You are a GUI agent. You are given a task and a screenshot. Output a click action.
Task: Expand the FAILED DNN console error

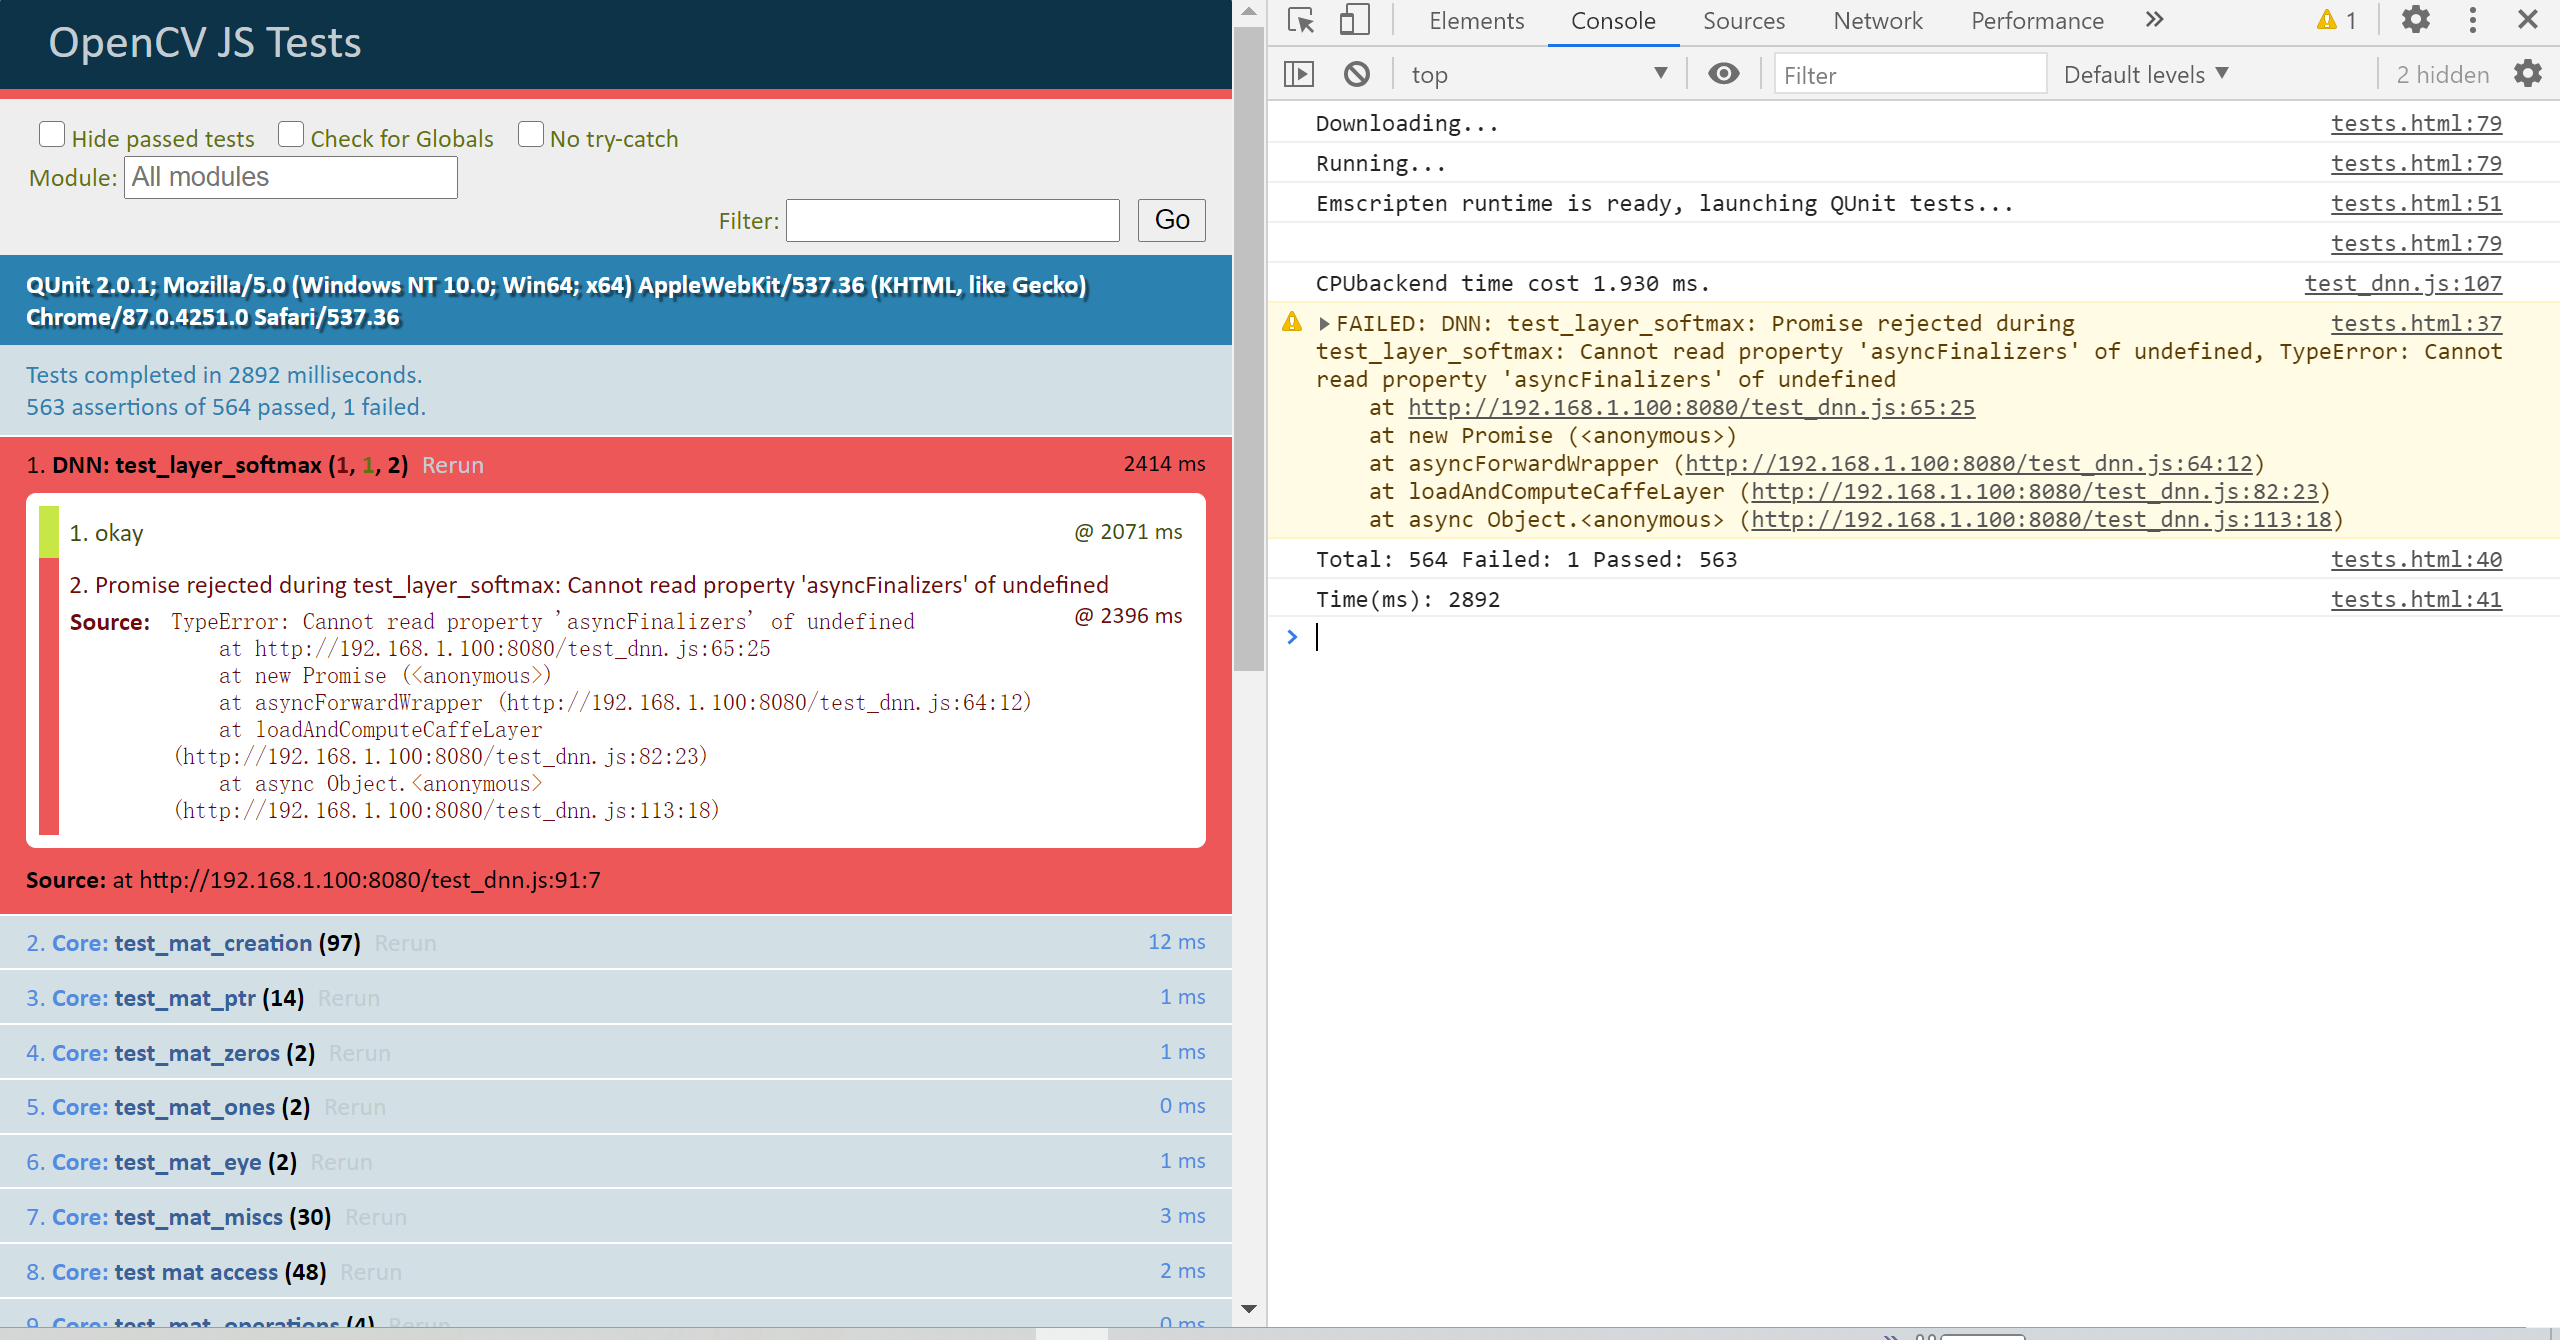pyautogui.click(x=1323, y=323)
